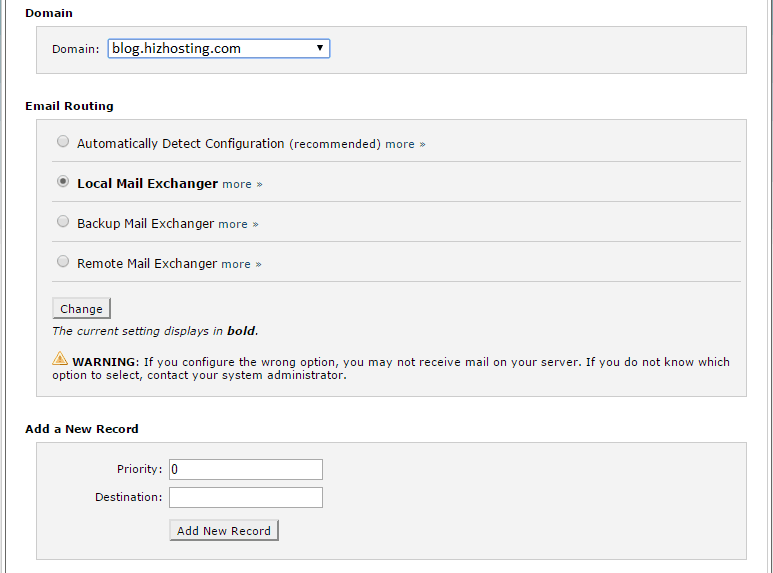
Task: Focus the Priority input field
Action: pyautogui.click(x=245, y=469)
